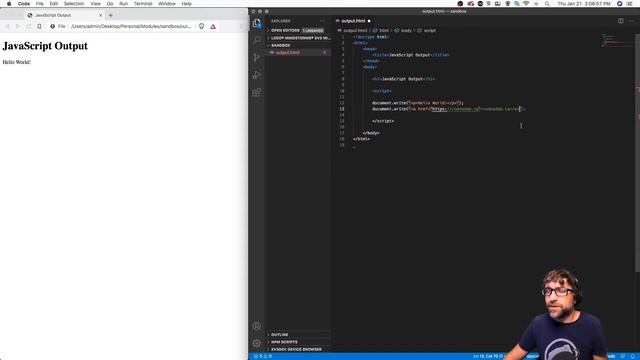
Task: Open the Source Control view
Action: (257, 58)
